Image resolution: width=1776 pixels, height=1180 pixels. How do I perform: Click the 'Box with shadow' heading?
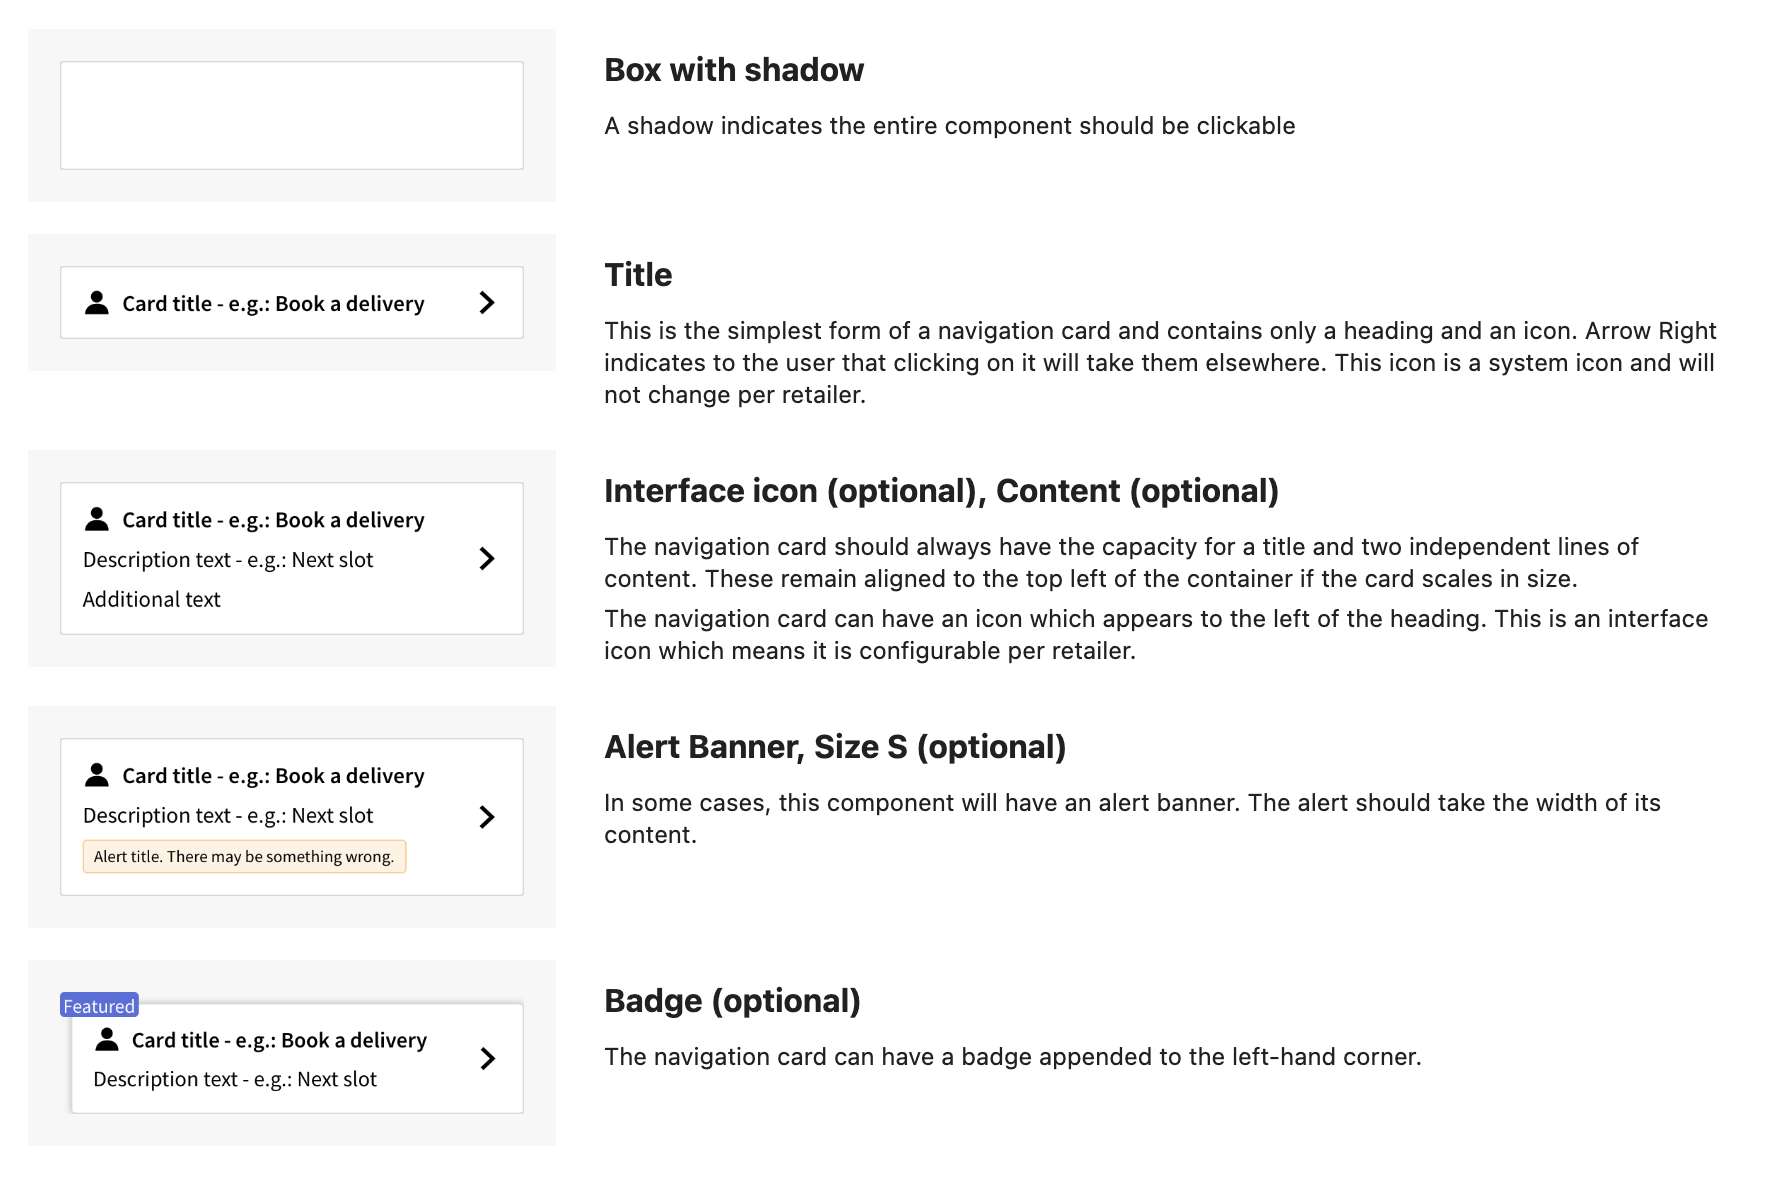pos(734,70)
